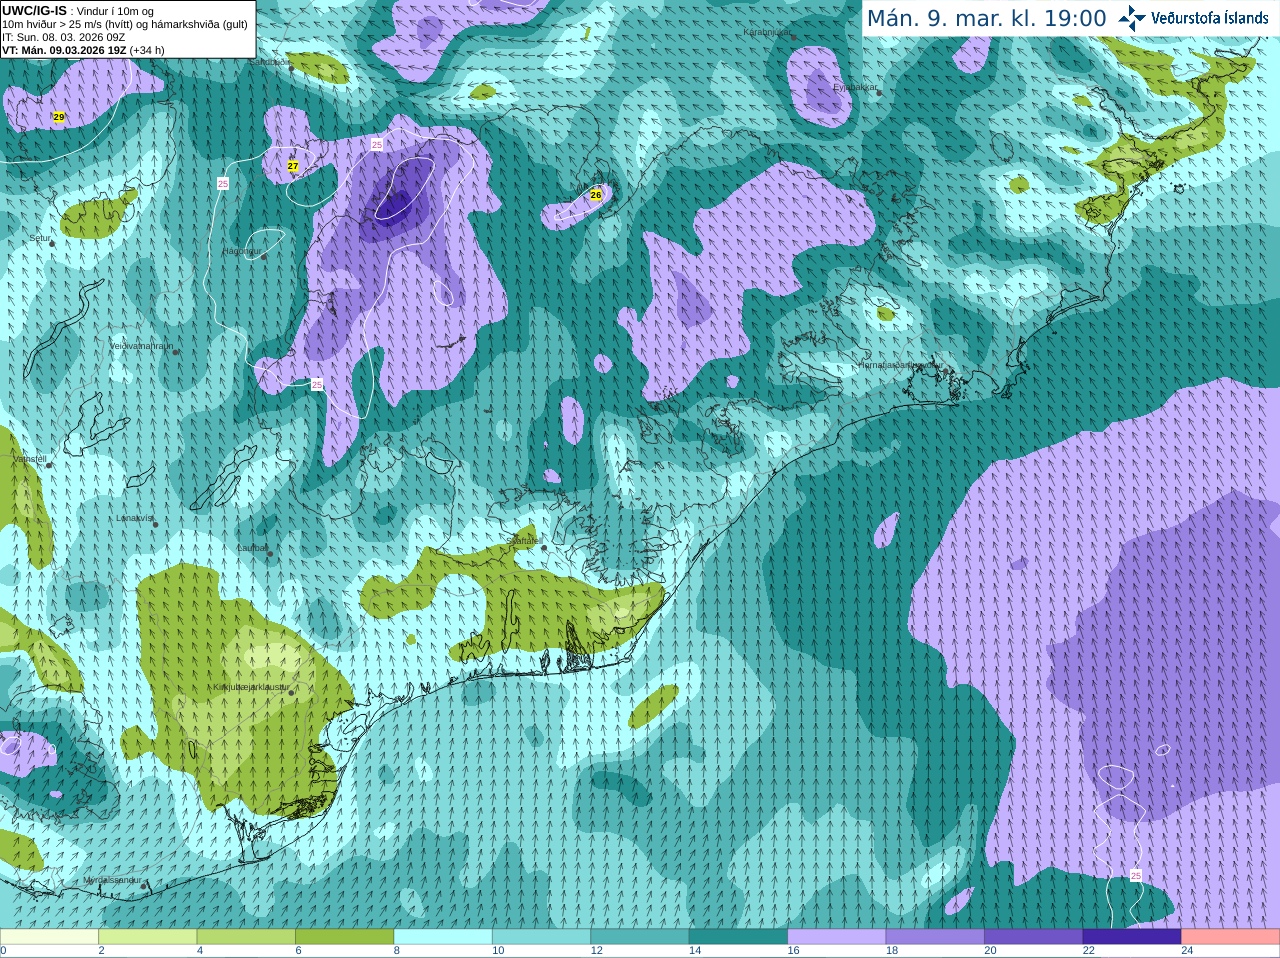The width and height of the screenshot is (1280, 958).
Task: Click the Veðurstofa Íslands logo icon
Action: [1131, 18]
